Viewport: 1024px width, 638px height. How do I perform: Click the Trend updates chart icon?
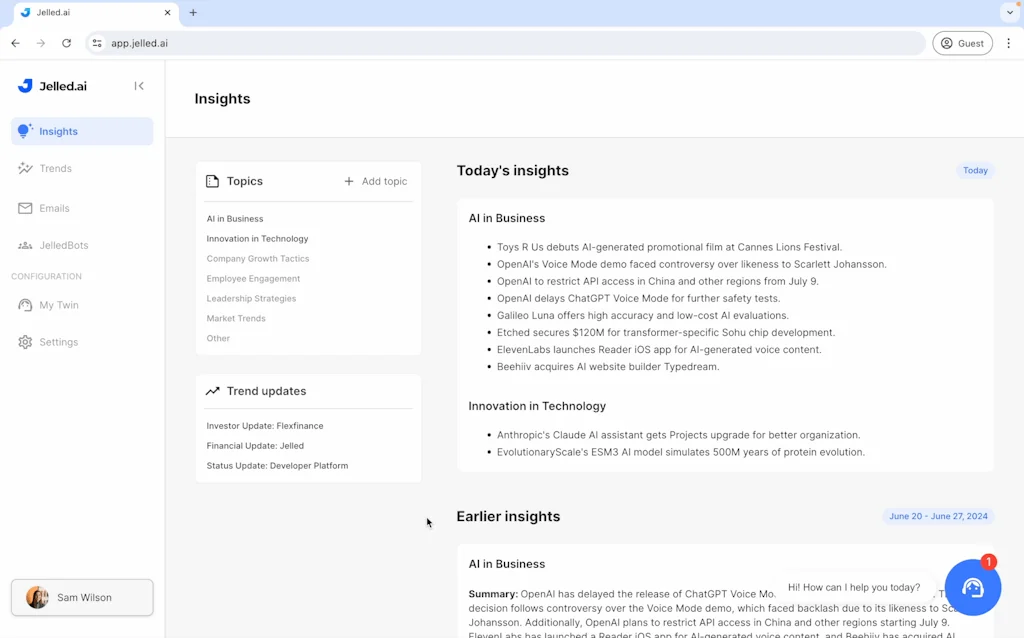[x=212, y=391]
